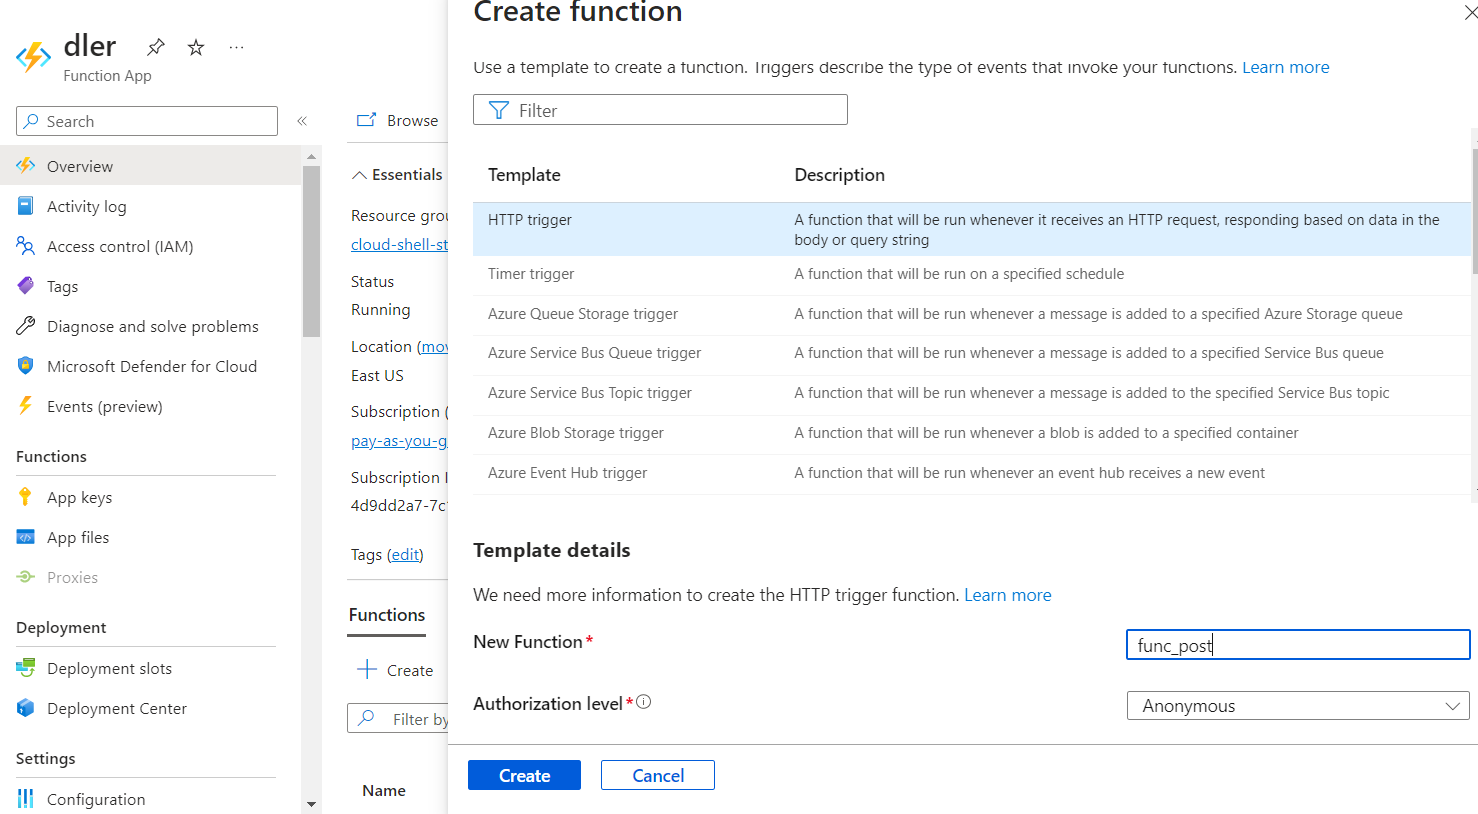Click the App keys key icon
Viewport: 1478px width, 814px height.
click(x=26, y=497)
